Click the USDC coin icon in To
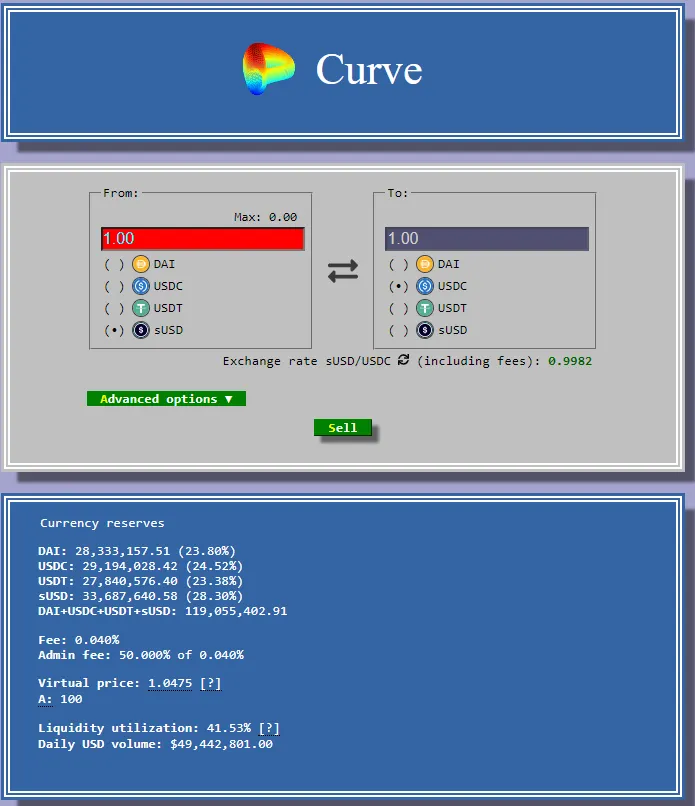695x806 pixels. (425, 286)
